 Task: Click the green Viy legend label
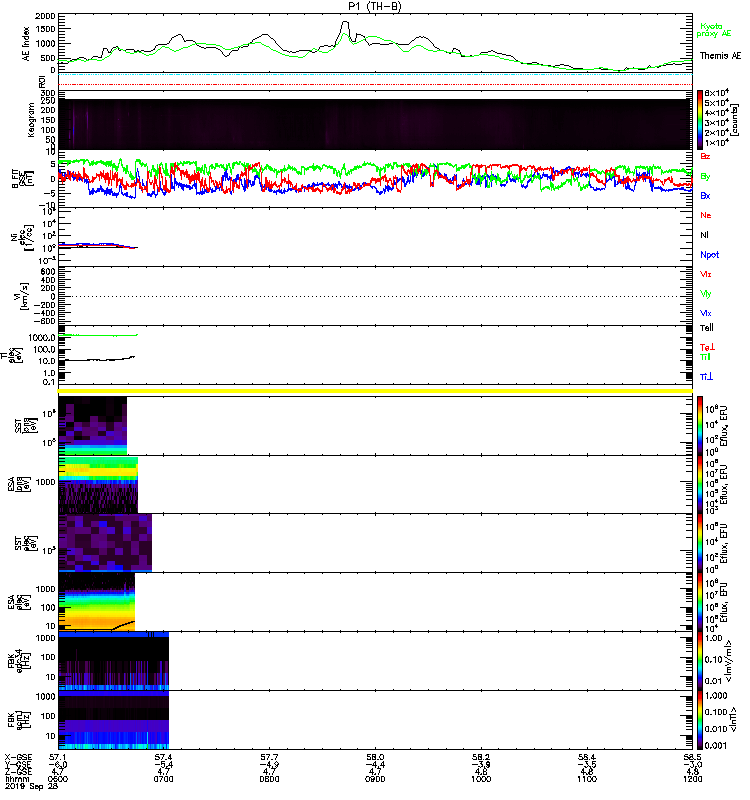[x=705, y=294]
